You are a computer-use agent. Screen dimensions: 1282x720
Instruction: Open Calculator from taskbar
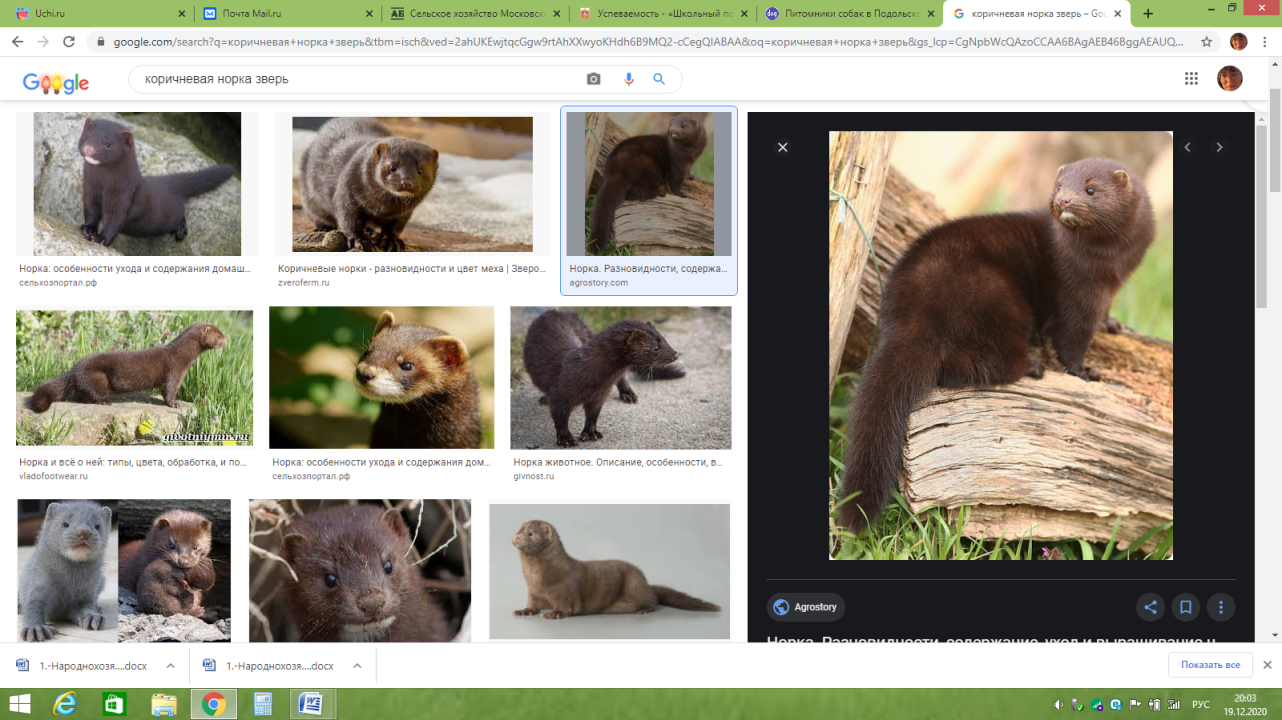coord(262,704)
